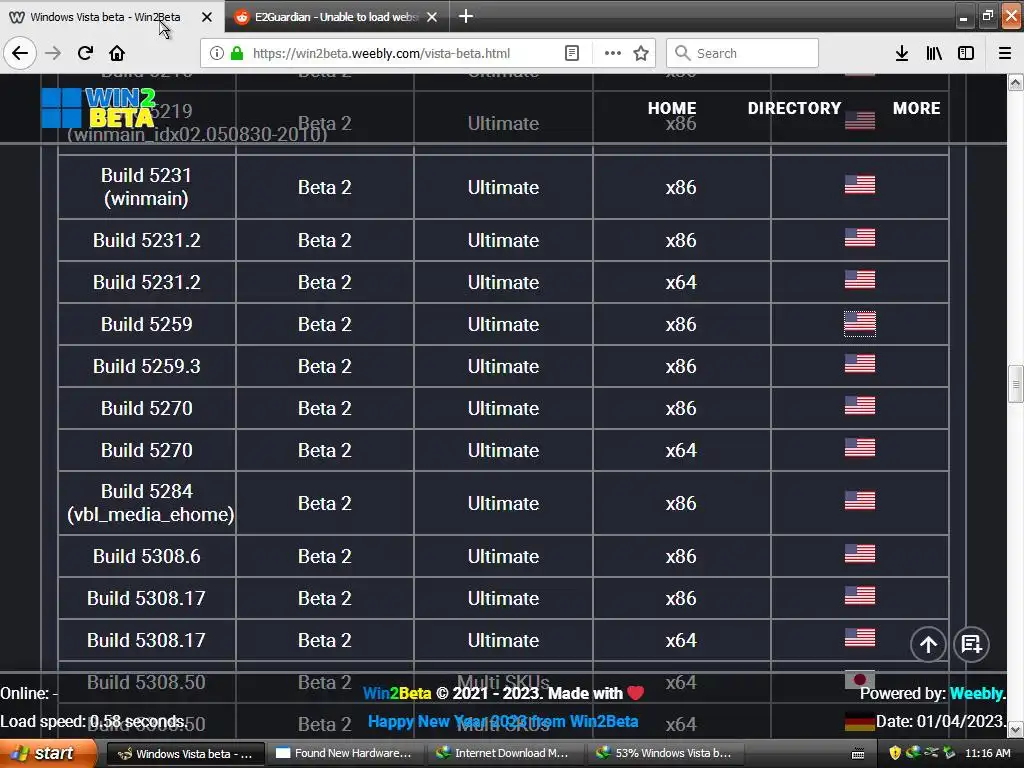Click the Windows Vista beta taskbar button

coord(185,753)
